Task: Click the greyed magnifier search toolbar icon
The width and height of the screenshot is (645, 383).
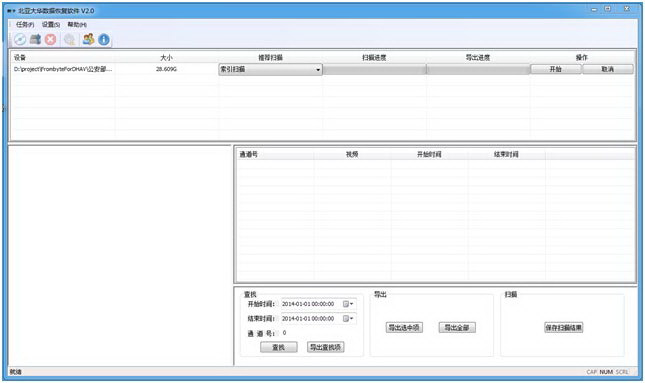Action: 70,39
